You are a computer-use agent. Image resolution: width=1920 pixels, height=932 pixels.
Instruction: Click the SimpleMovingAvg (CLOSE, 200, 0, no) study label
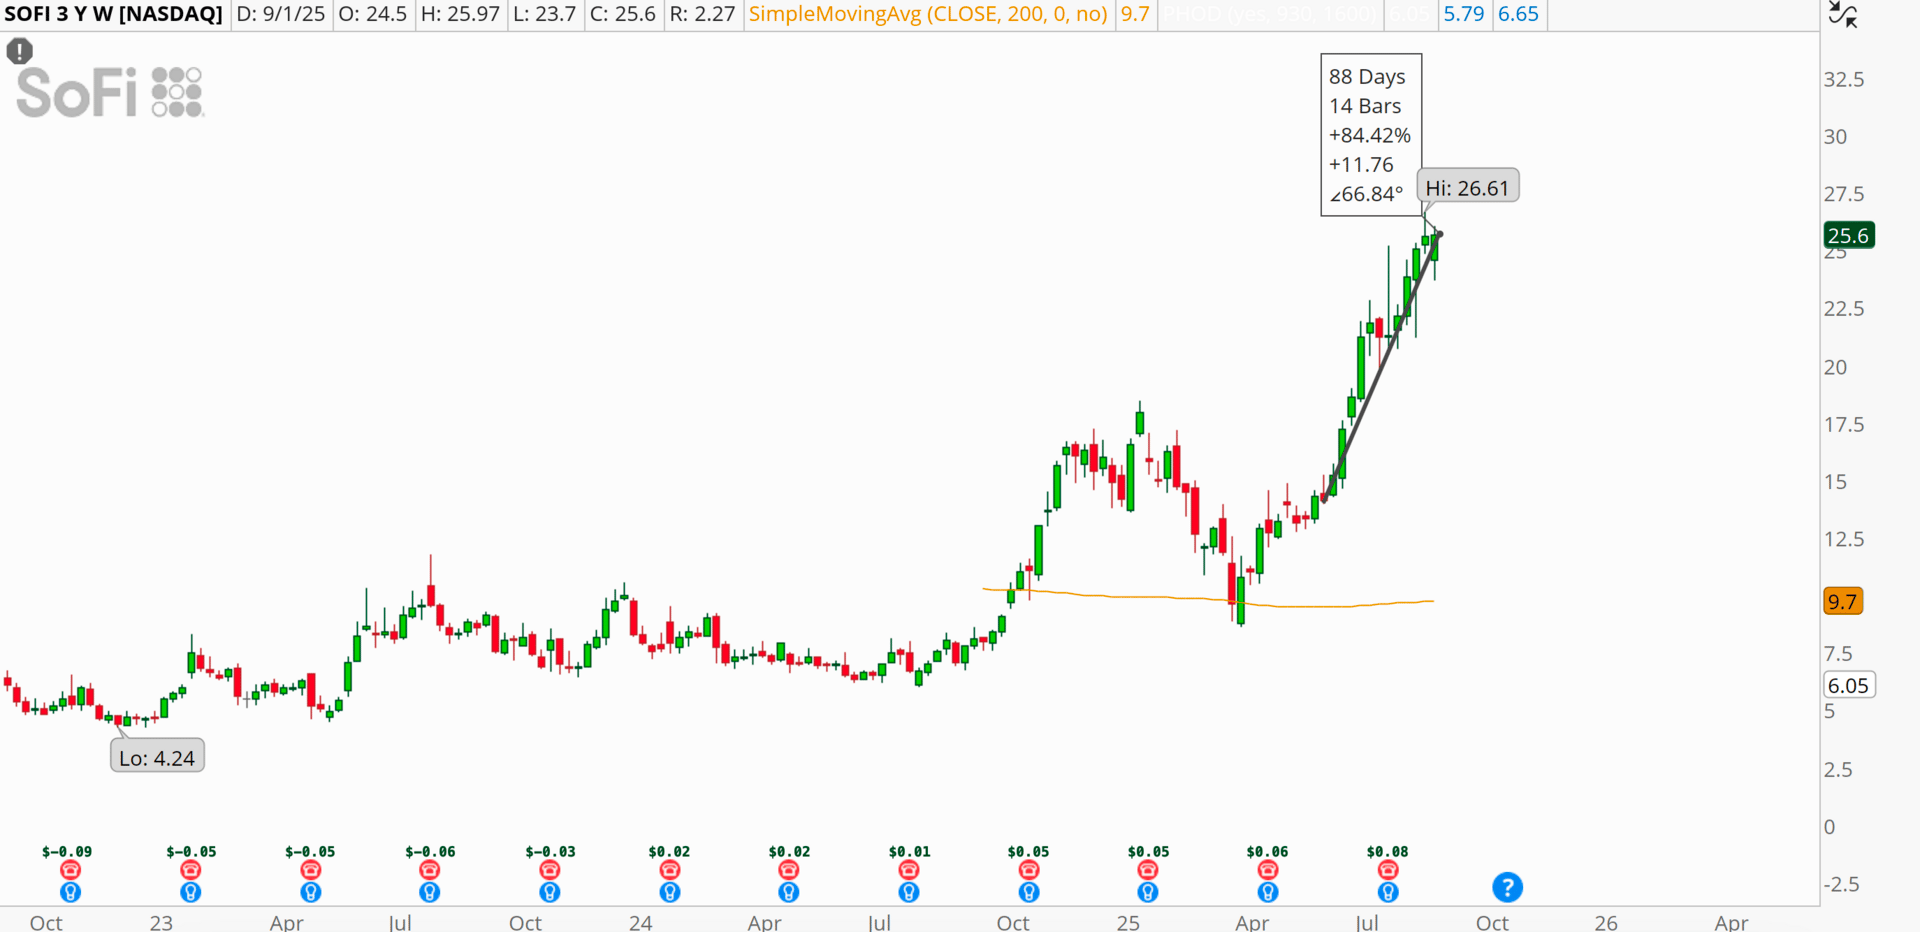click(928, 14)
